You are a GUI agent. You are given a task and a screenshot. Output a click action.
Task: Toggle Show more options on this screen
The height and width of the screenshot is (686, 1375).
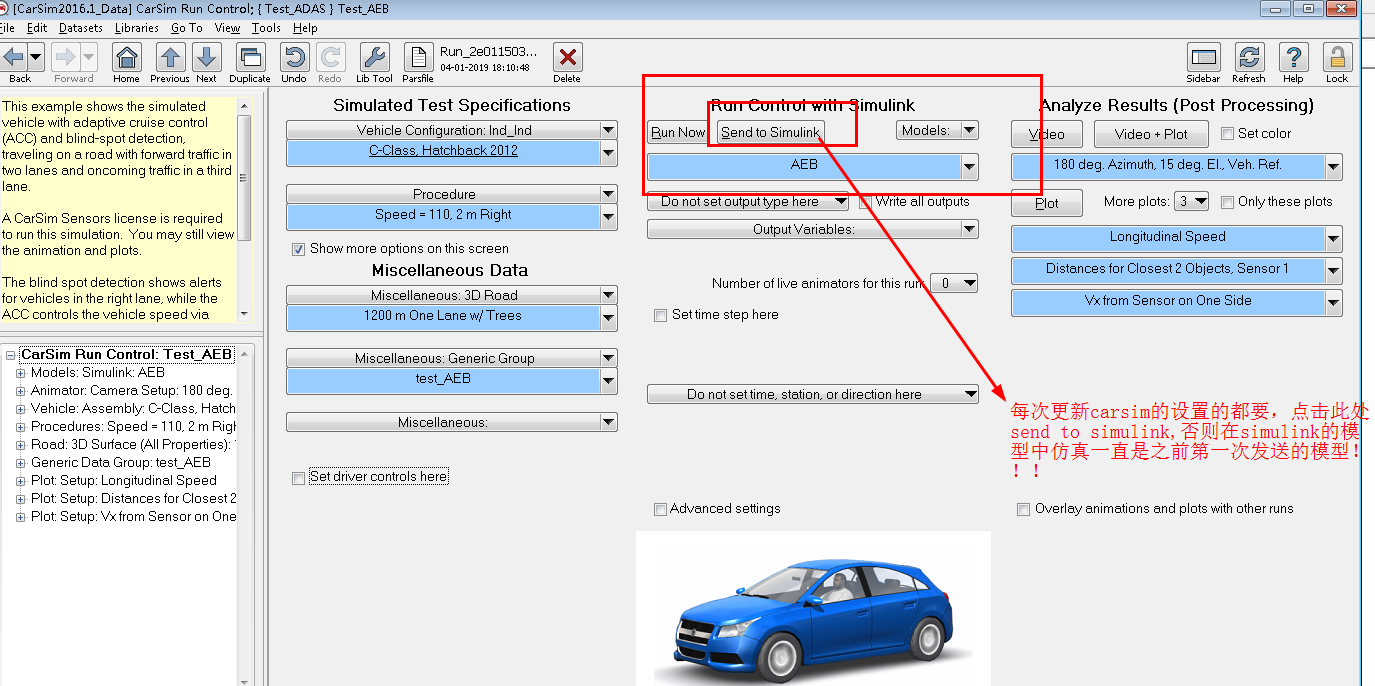[x=298, y=249]
